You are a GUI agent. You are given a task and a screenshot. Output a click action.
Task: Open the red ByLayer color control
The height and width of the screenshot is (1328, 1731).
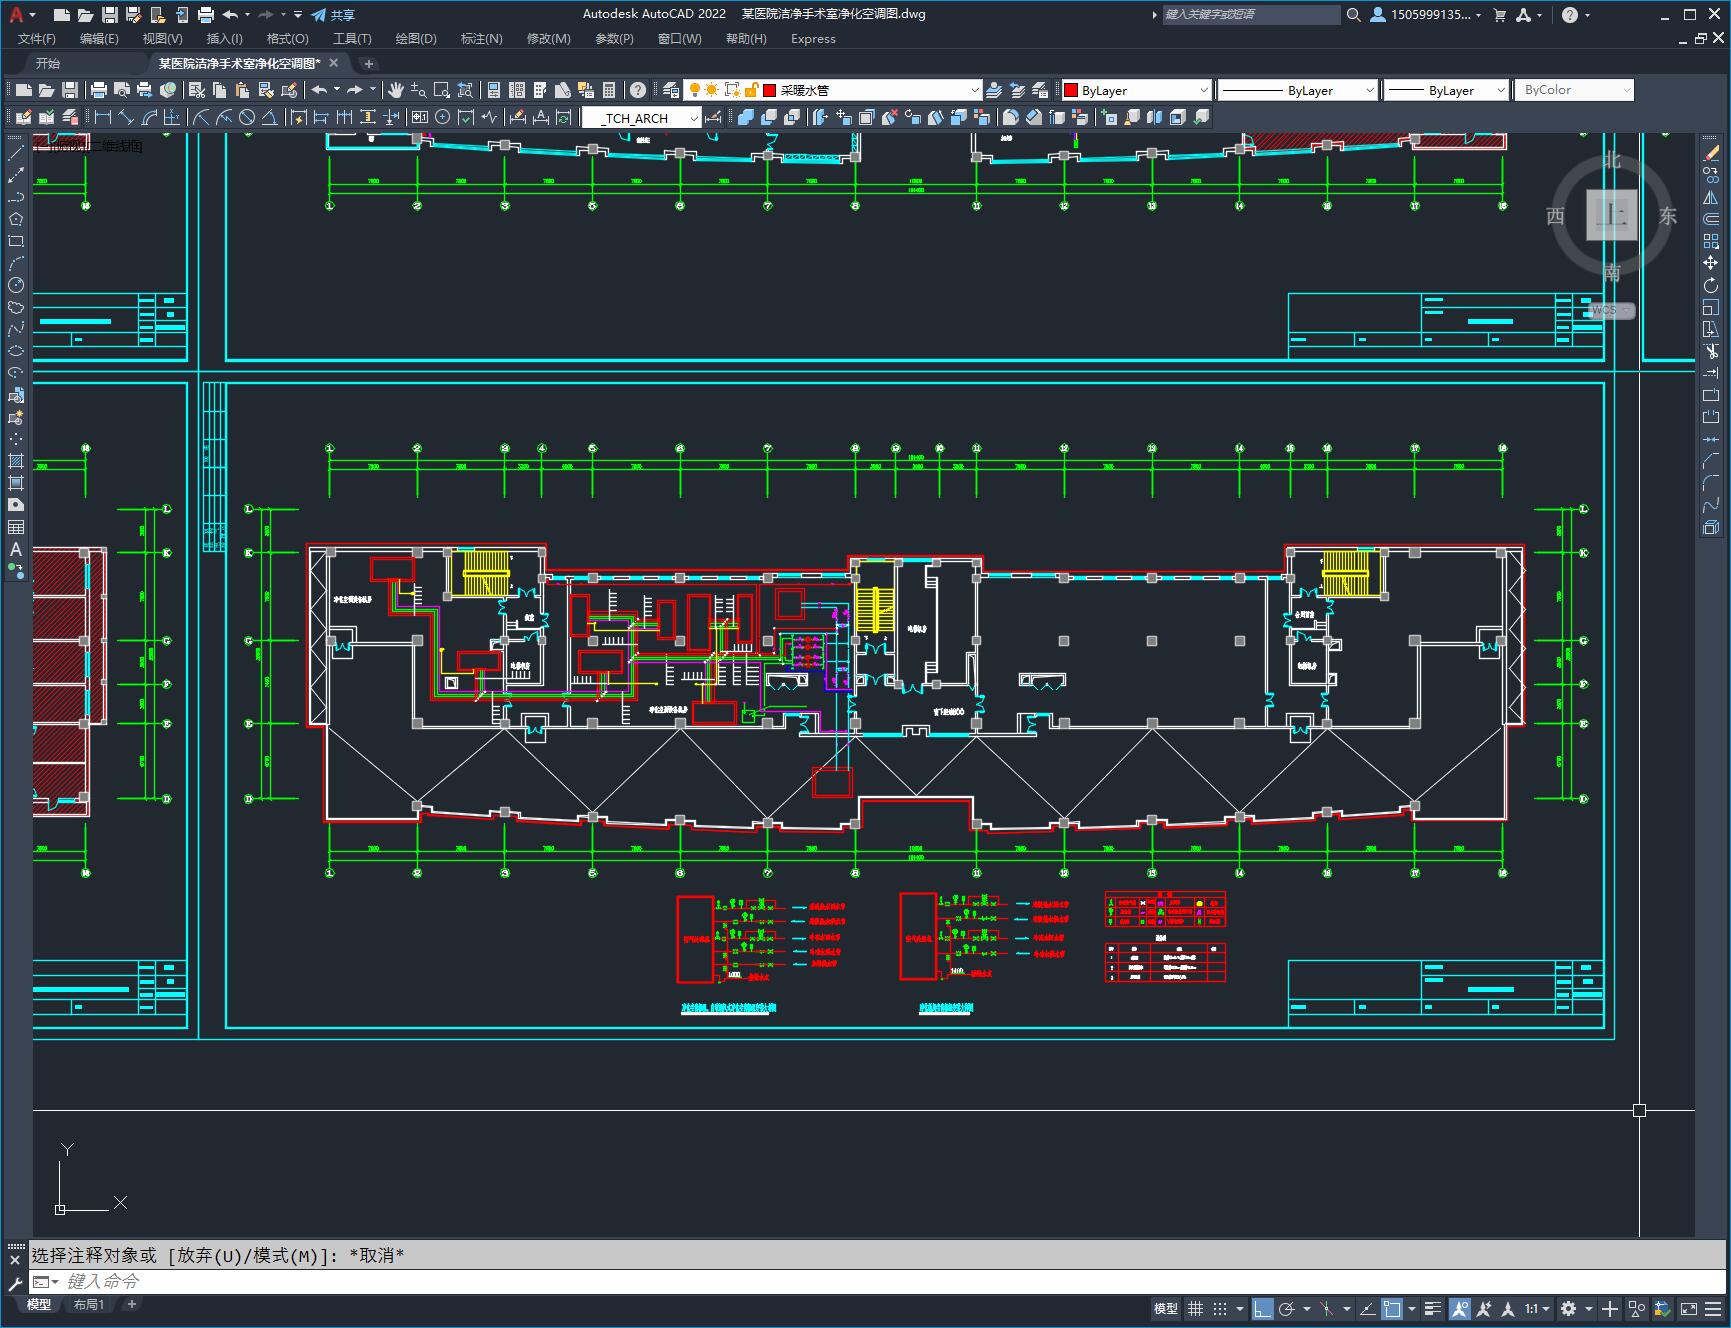[x=1136, y=90]
